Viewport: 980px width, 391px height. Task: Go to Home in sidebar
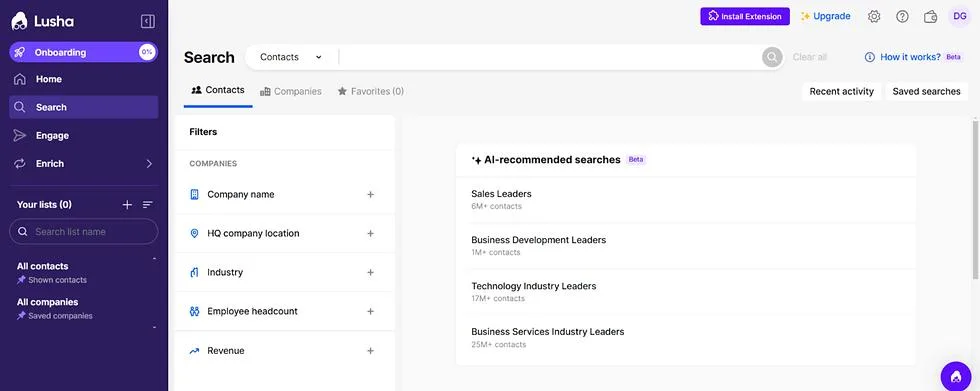[x=84, y=79]
